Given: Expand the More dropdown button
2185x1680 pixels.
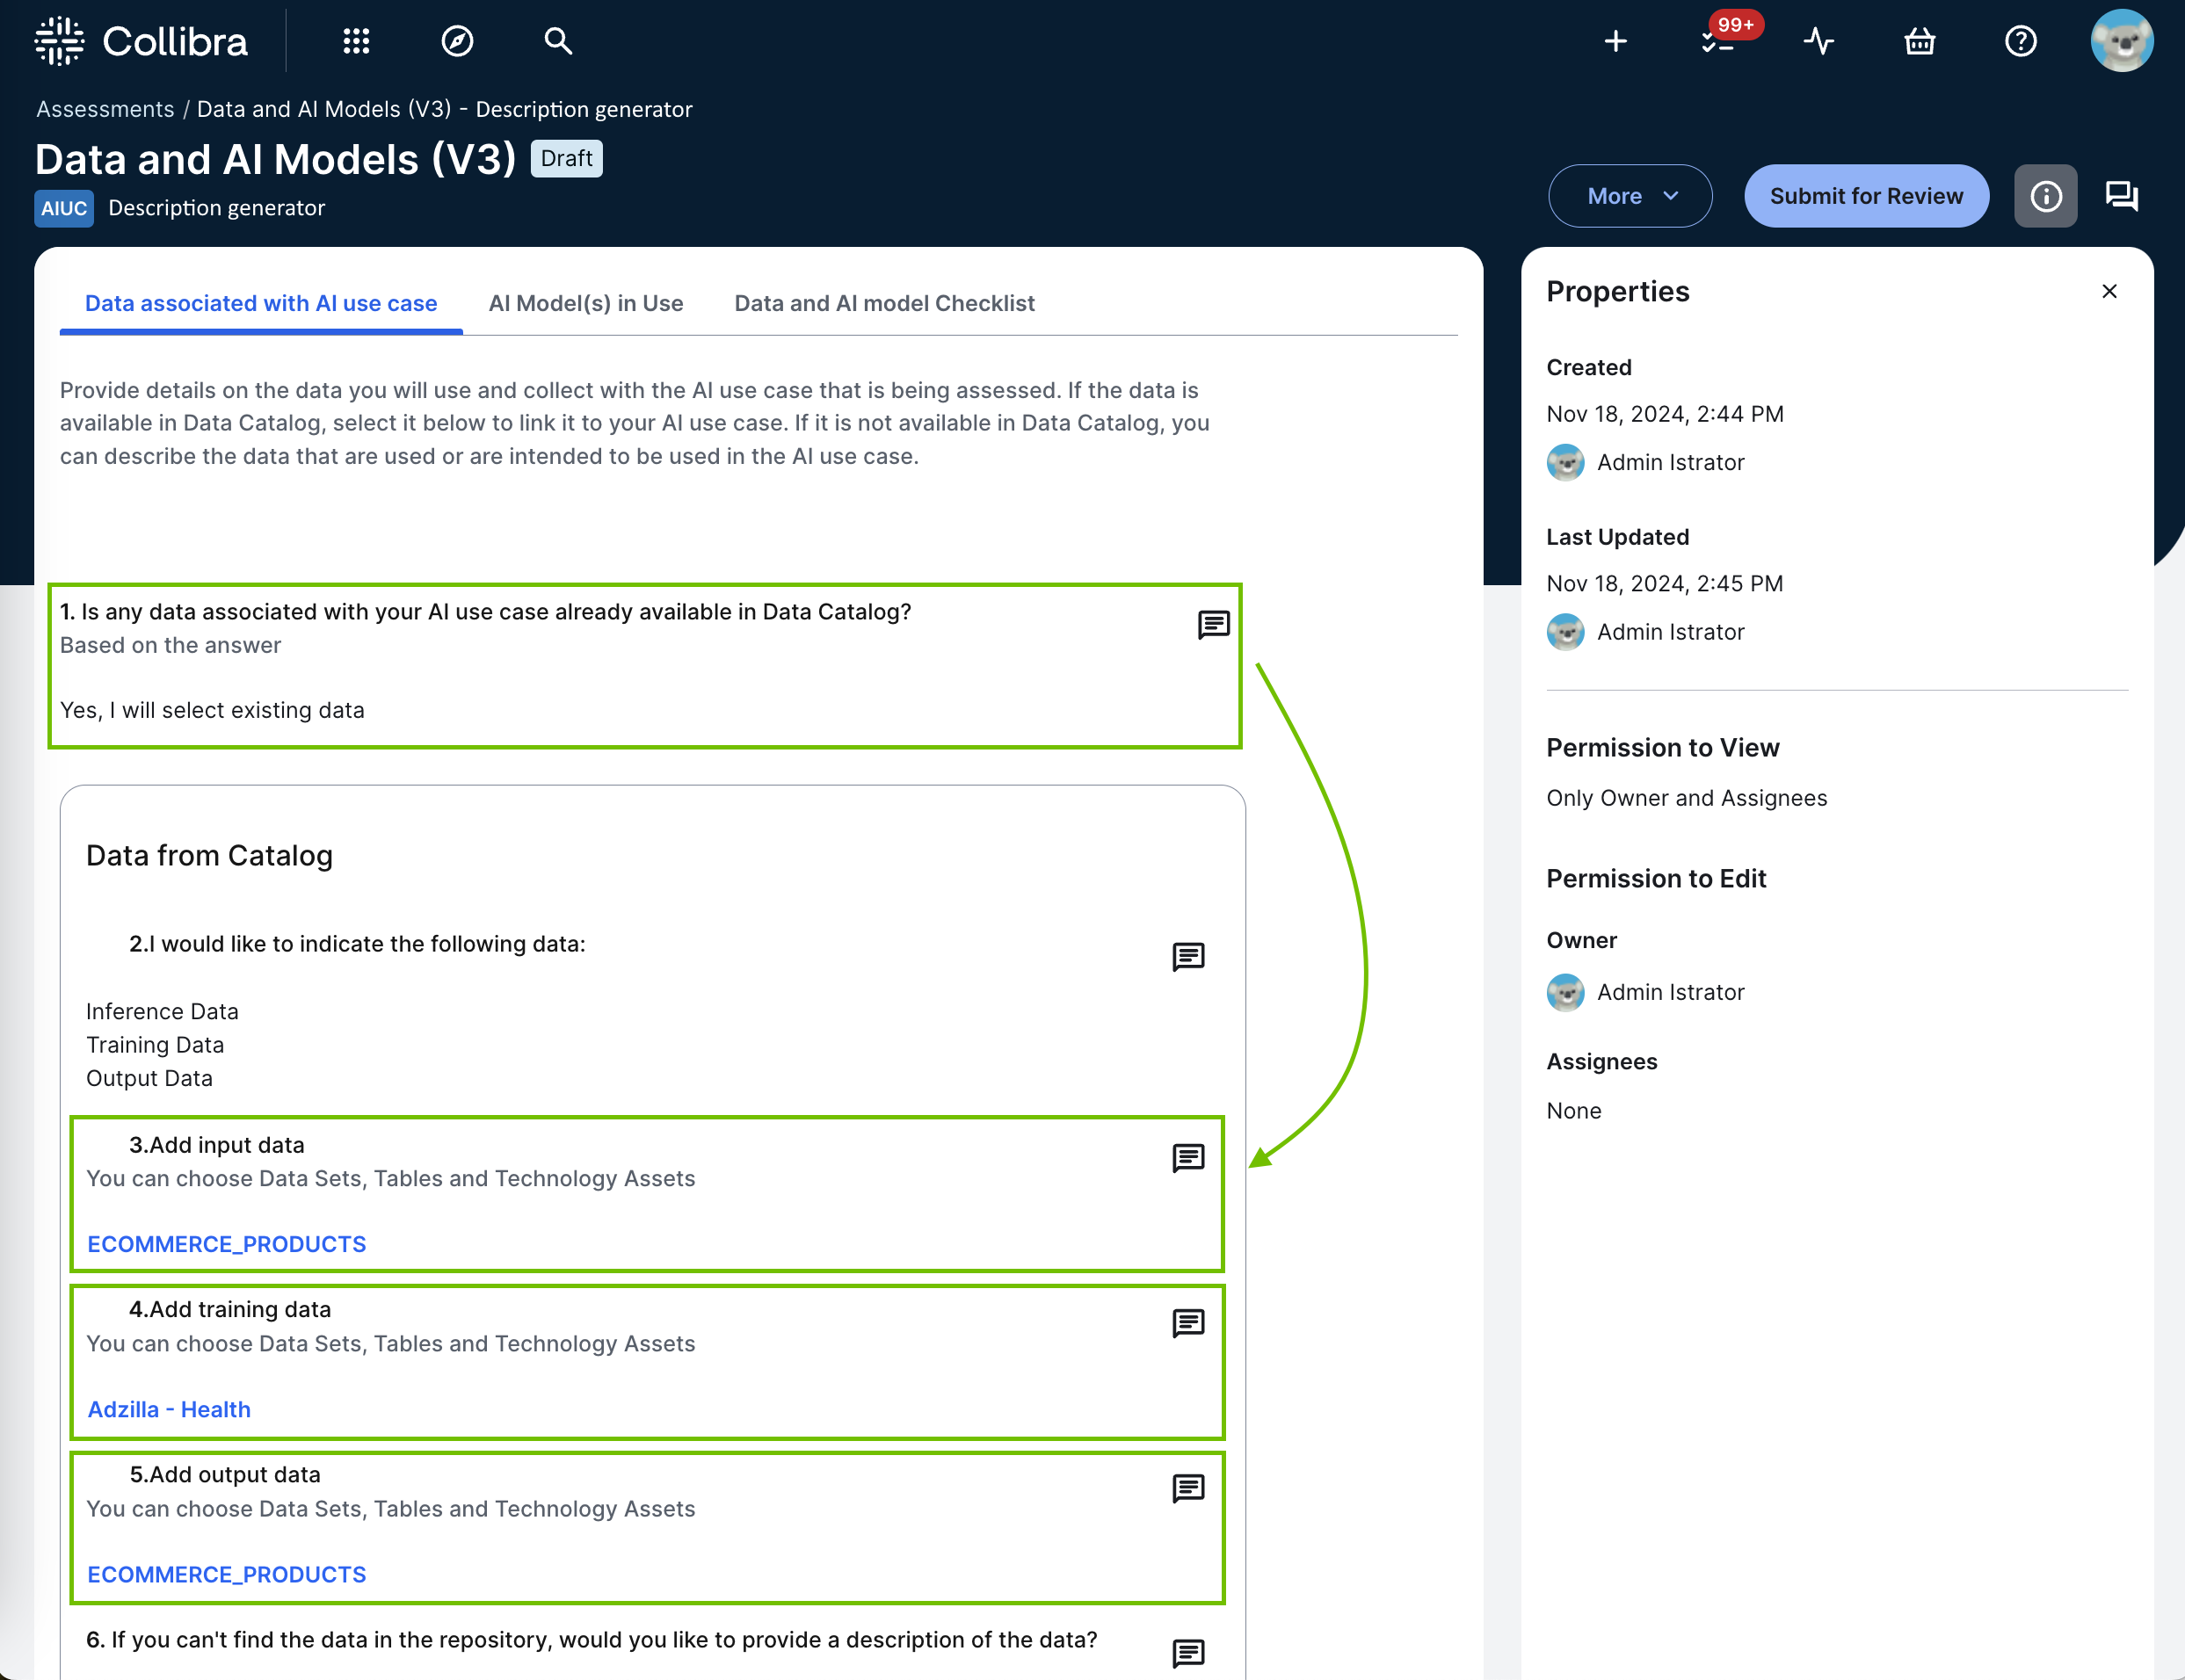Looking at the screenshot, I should [x=1630, y=196].
